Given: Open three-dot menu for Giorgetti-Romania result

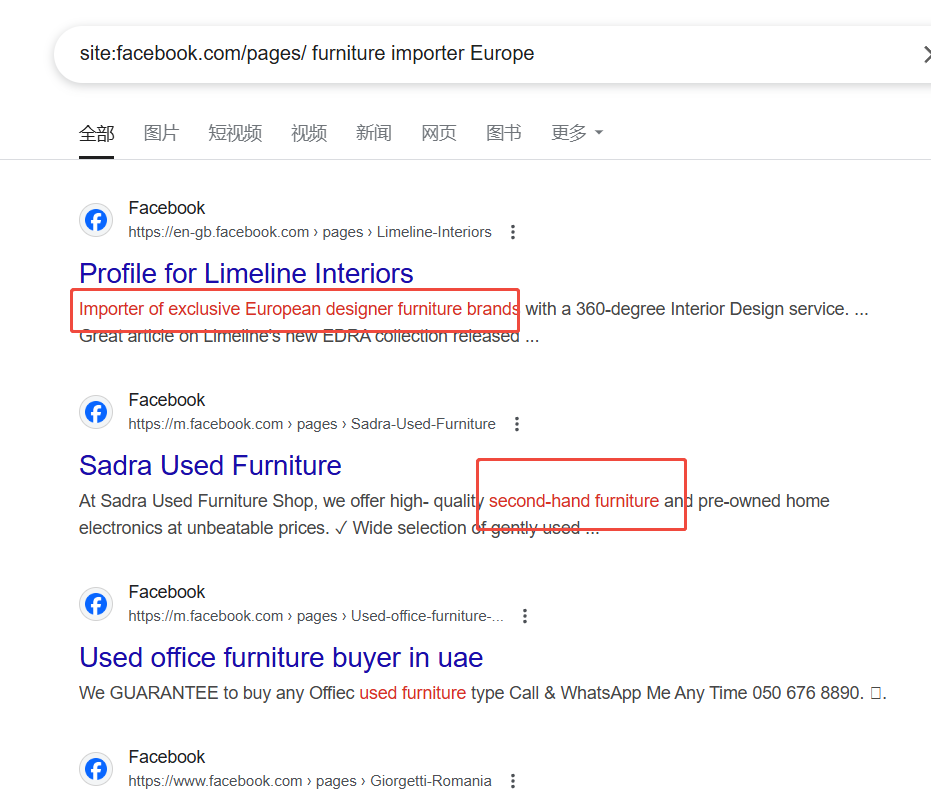Looking at the screenshot, I should click(513, 781).
